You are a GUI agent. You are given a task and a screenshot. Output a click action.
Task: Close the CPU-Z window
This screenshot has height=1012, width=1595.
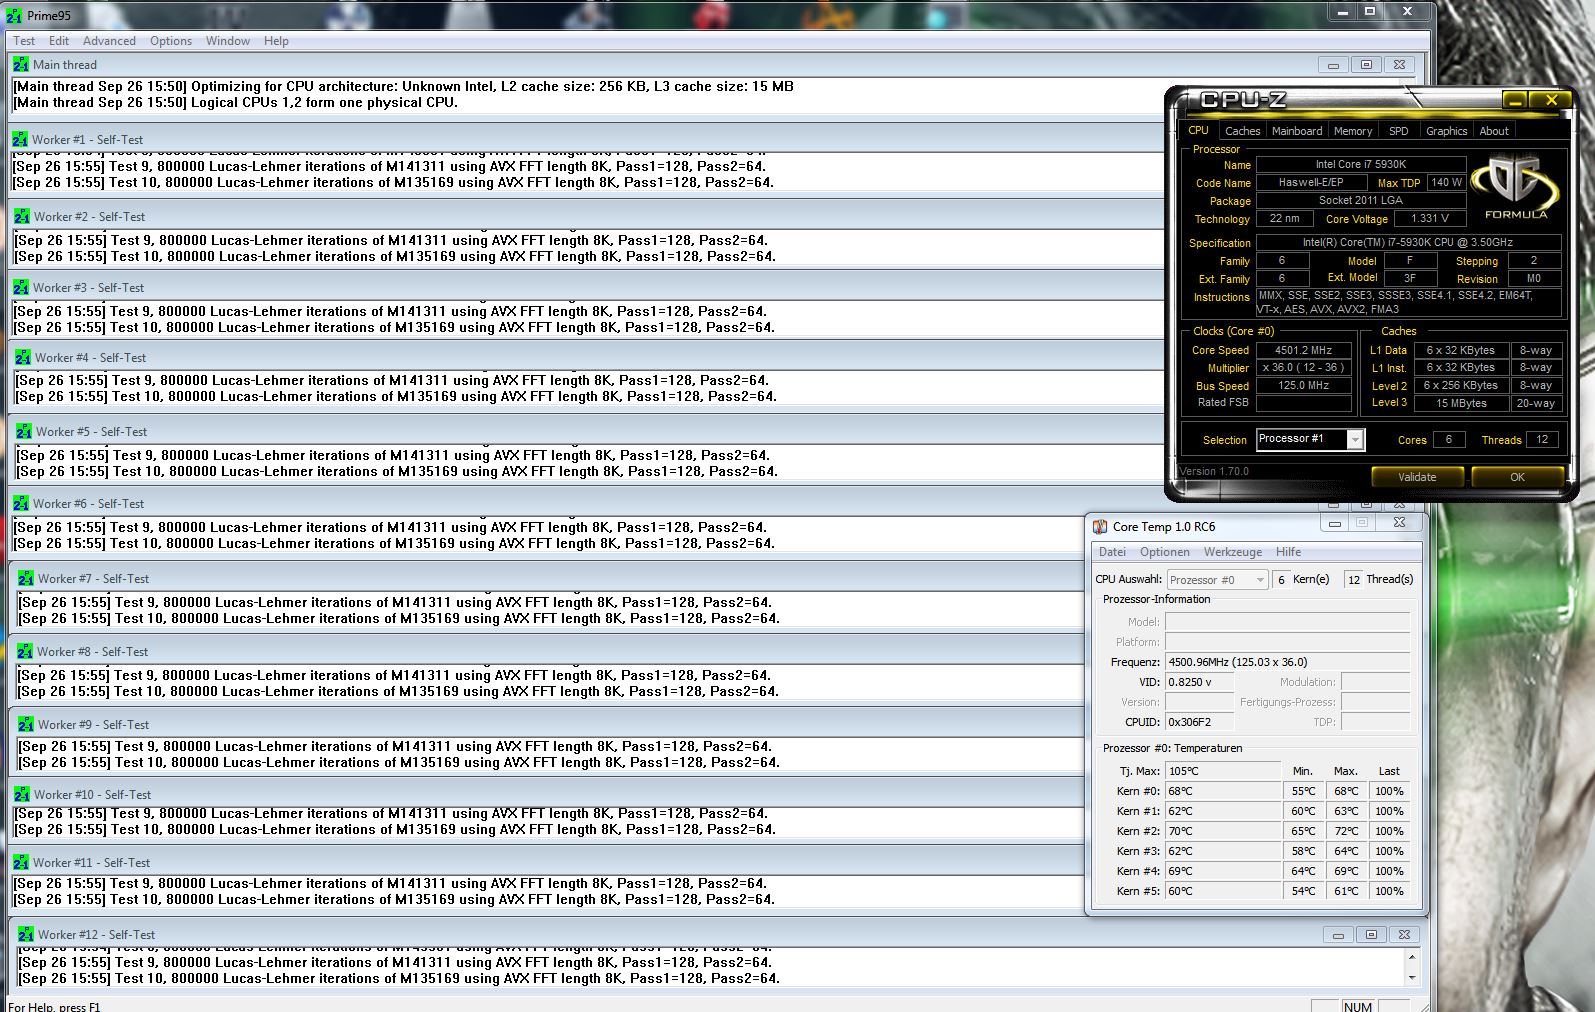coord(1551,99)
